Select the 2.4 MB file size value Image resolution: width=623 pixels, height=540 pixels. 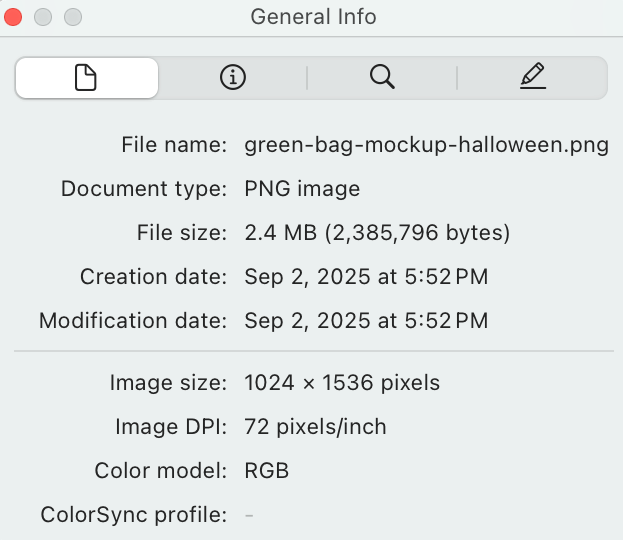click(x=377, y=233)
